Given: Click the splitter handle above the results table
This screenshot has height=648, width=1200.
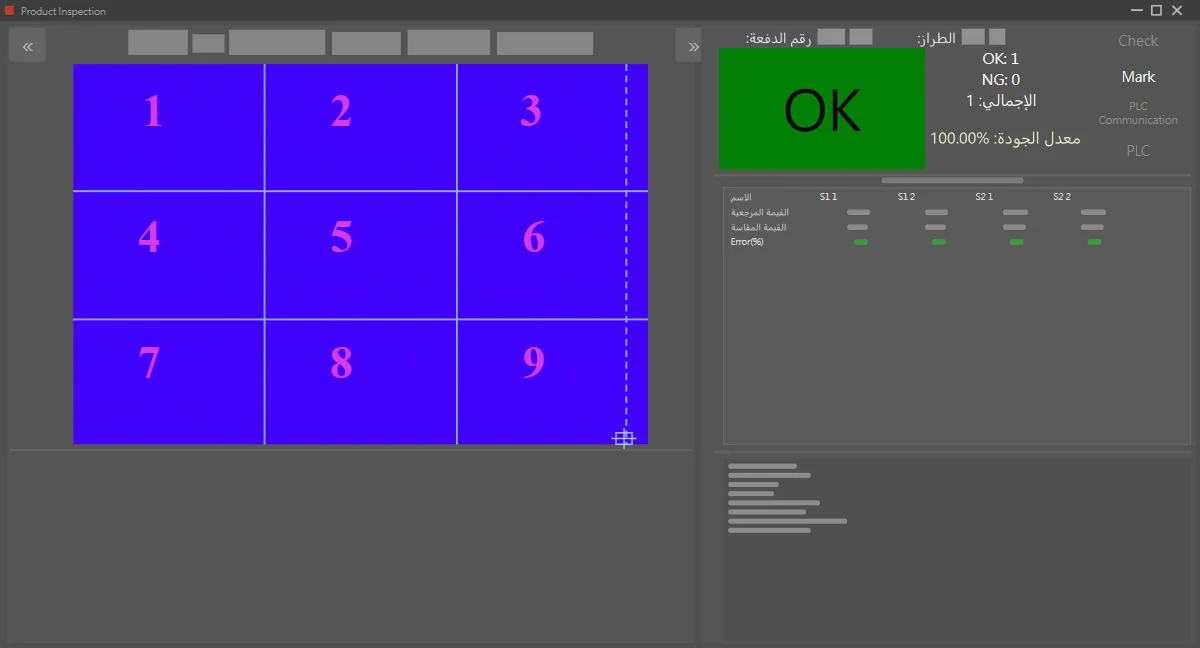Looking at the screenshot, I should 952,180.
